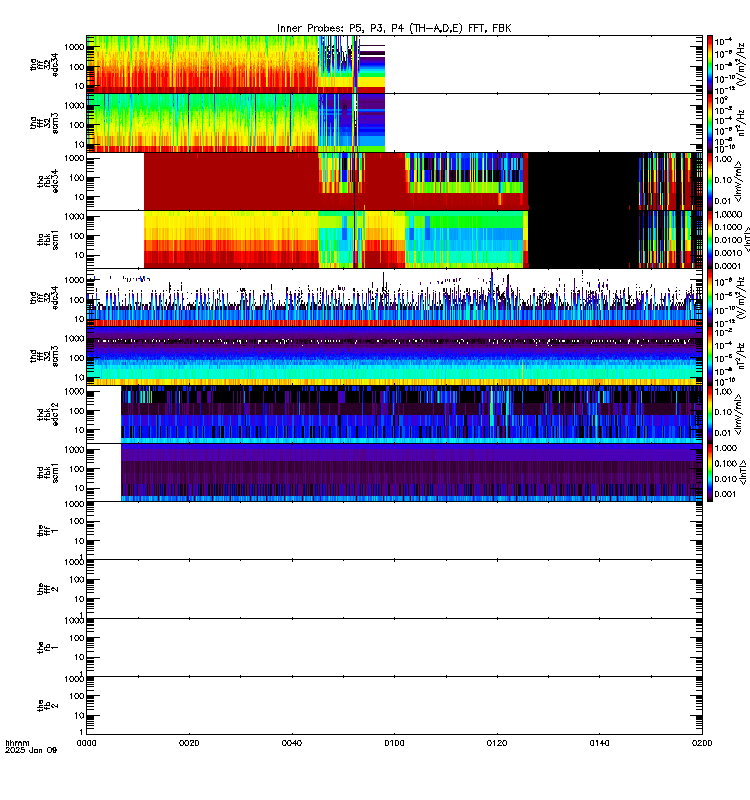Click the black data gap in tha fbk edc34 spectrogram
Image resolution: width=750 pixels, height=800 pixels.
(x=583, y=181)
